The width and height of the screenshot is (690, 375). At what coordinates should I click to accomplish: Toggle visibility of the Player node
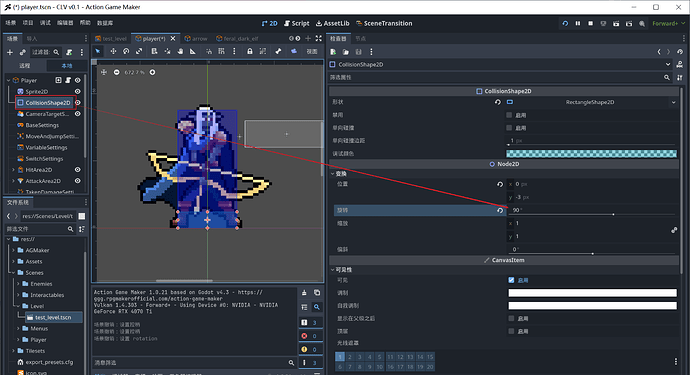pos(77,80)
